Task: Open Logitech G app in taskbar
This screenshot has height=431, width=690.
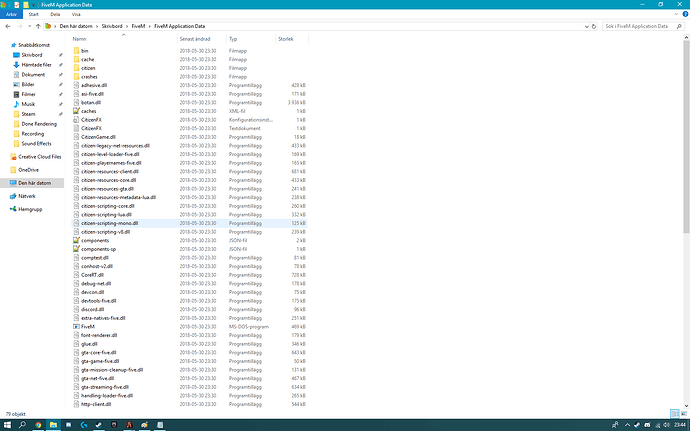Action: (x=84, y=425)
